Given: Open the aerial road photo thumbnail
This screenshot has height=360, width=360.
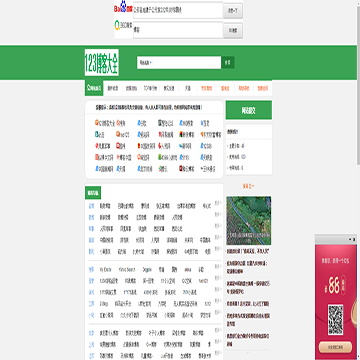Looking at the screenshot, I should click(249, 221).
